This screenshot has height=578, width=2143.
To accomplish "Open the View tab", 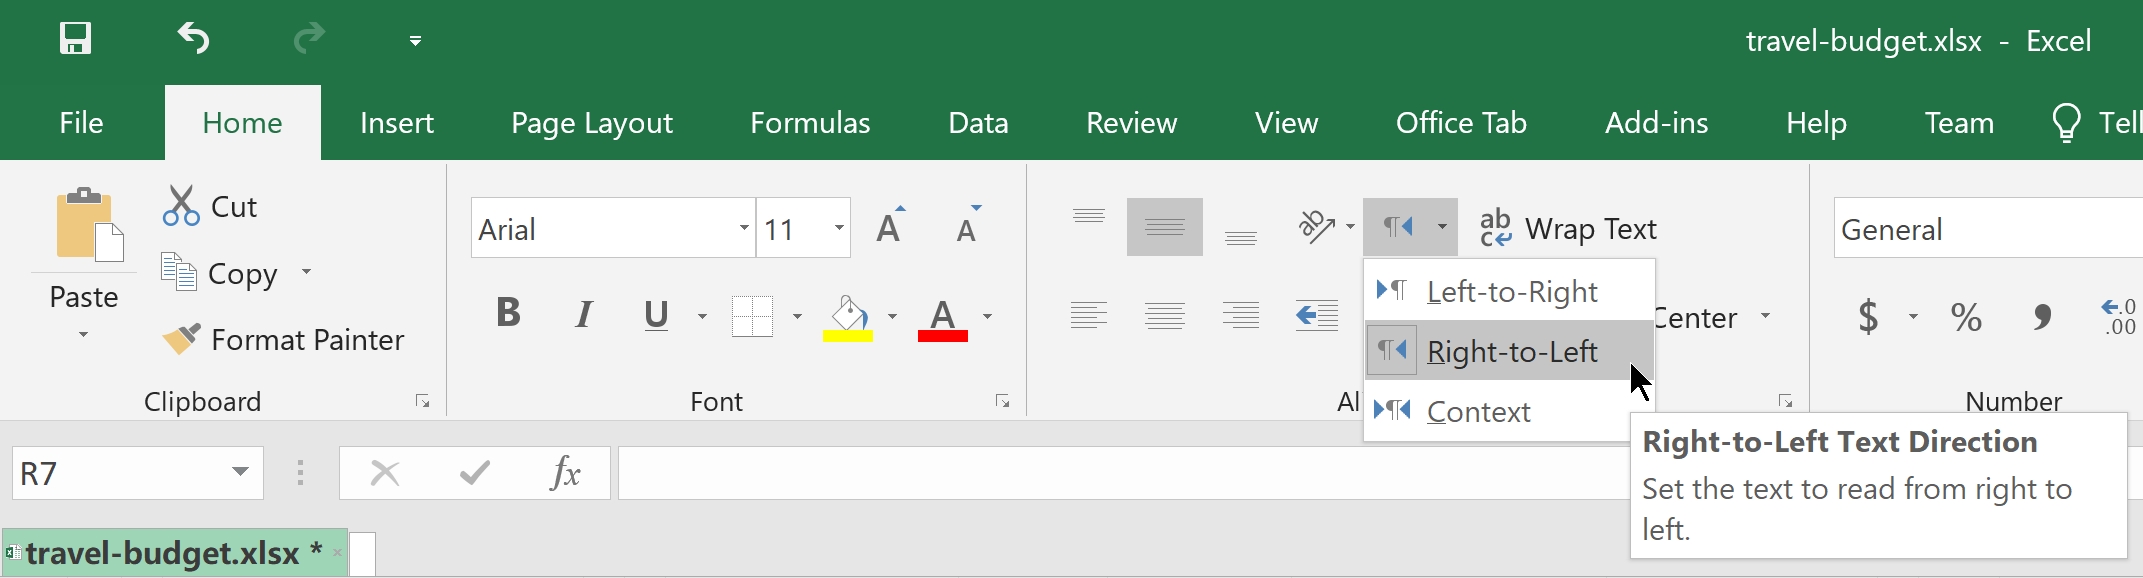I will pyautogui.click(x=1286, y=123).
